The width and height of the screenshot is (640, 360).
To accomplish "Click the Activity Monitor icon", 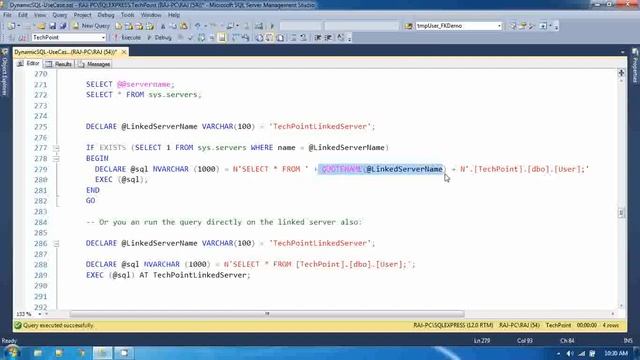I will click(259, 26).
